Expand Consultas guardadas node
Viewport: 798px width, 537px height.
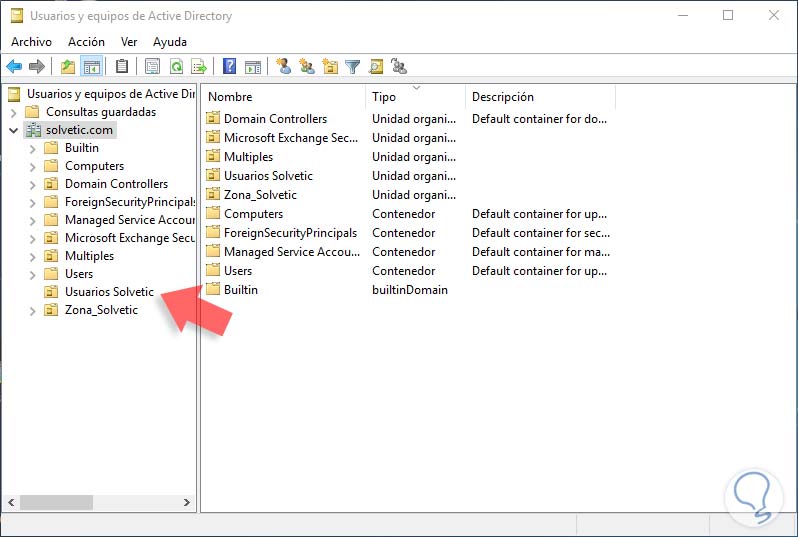pos(14,112)
